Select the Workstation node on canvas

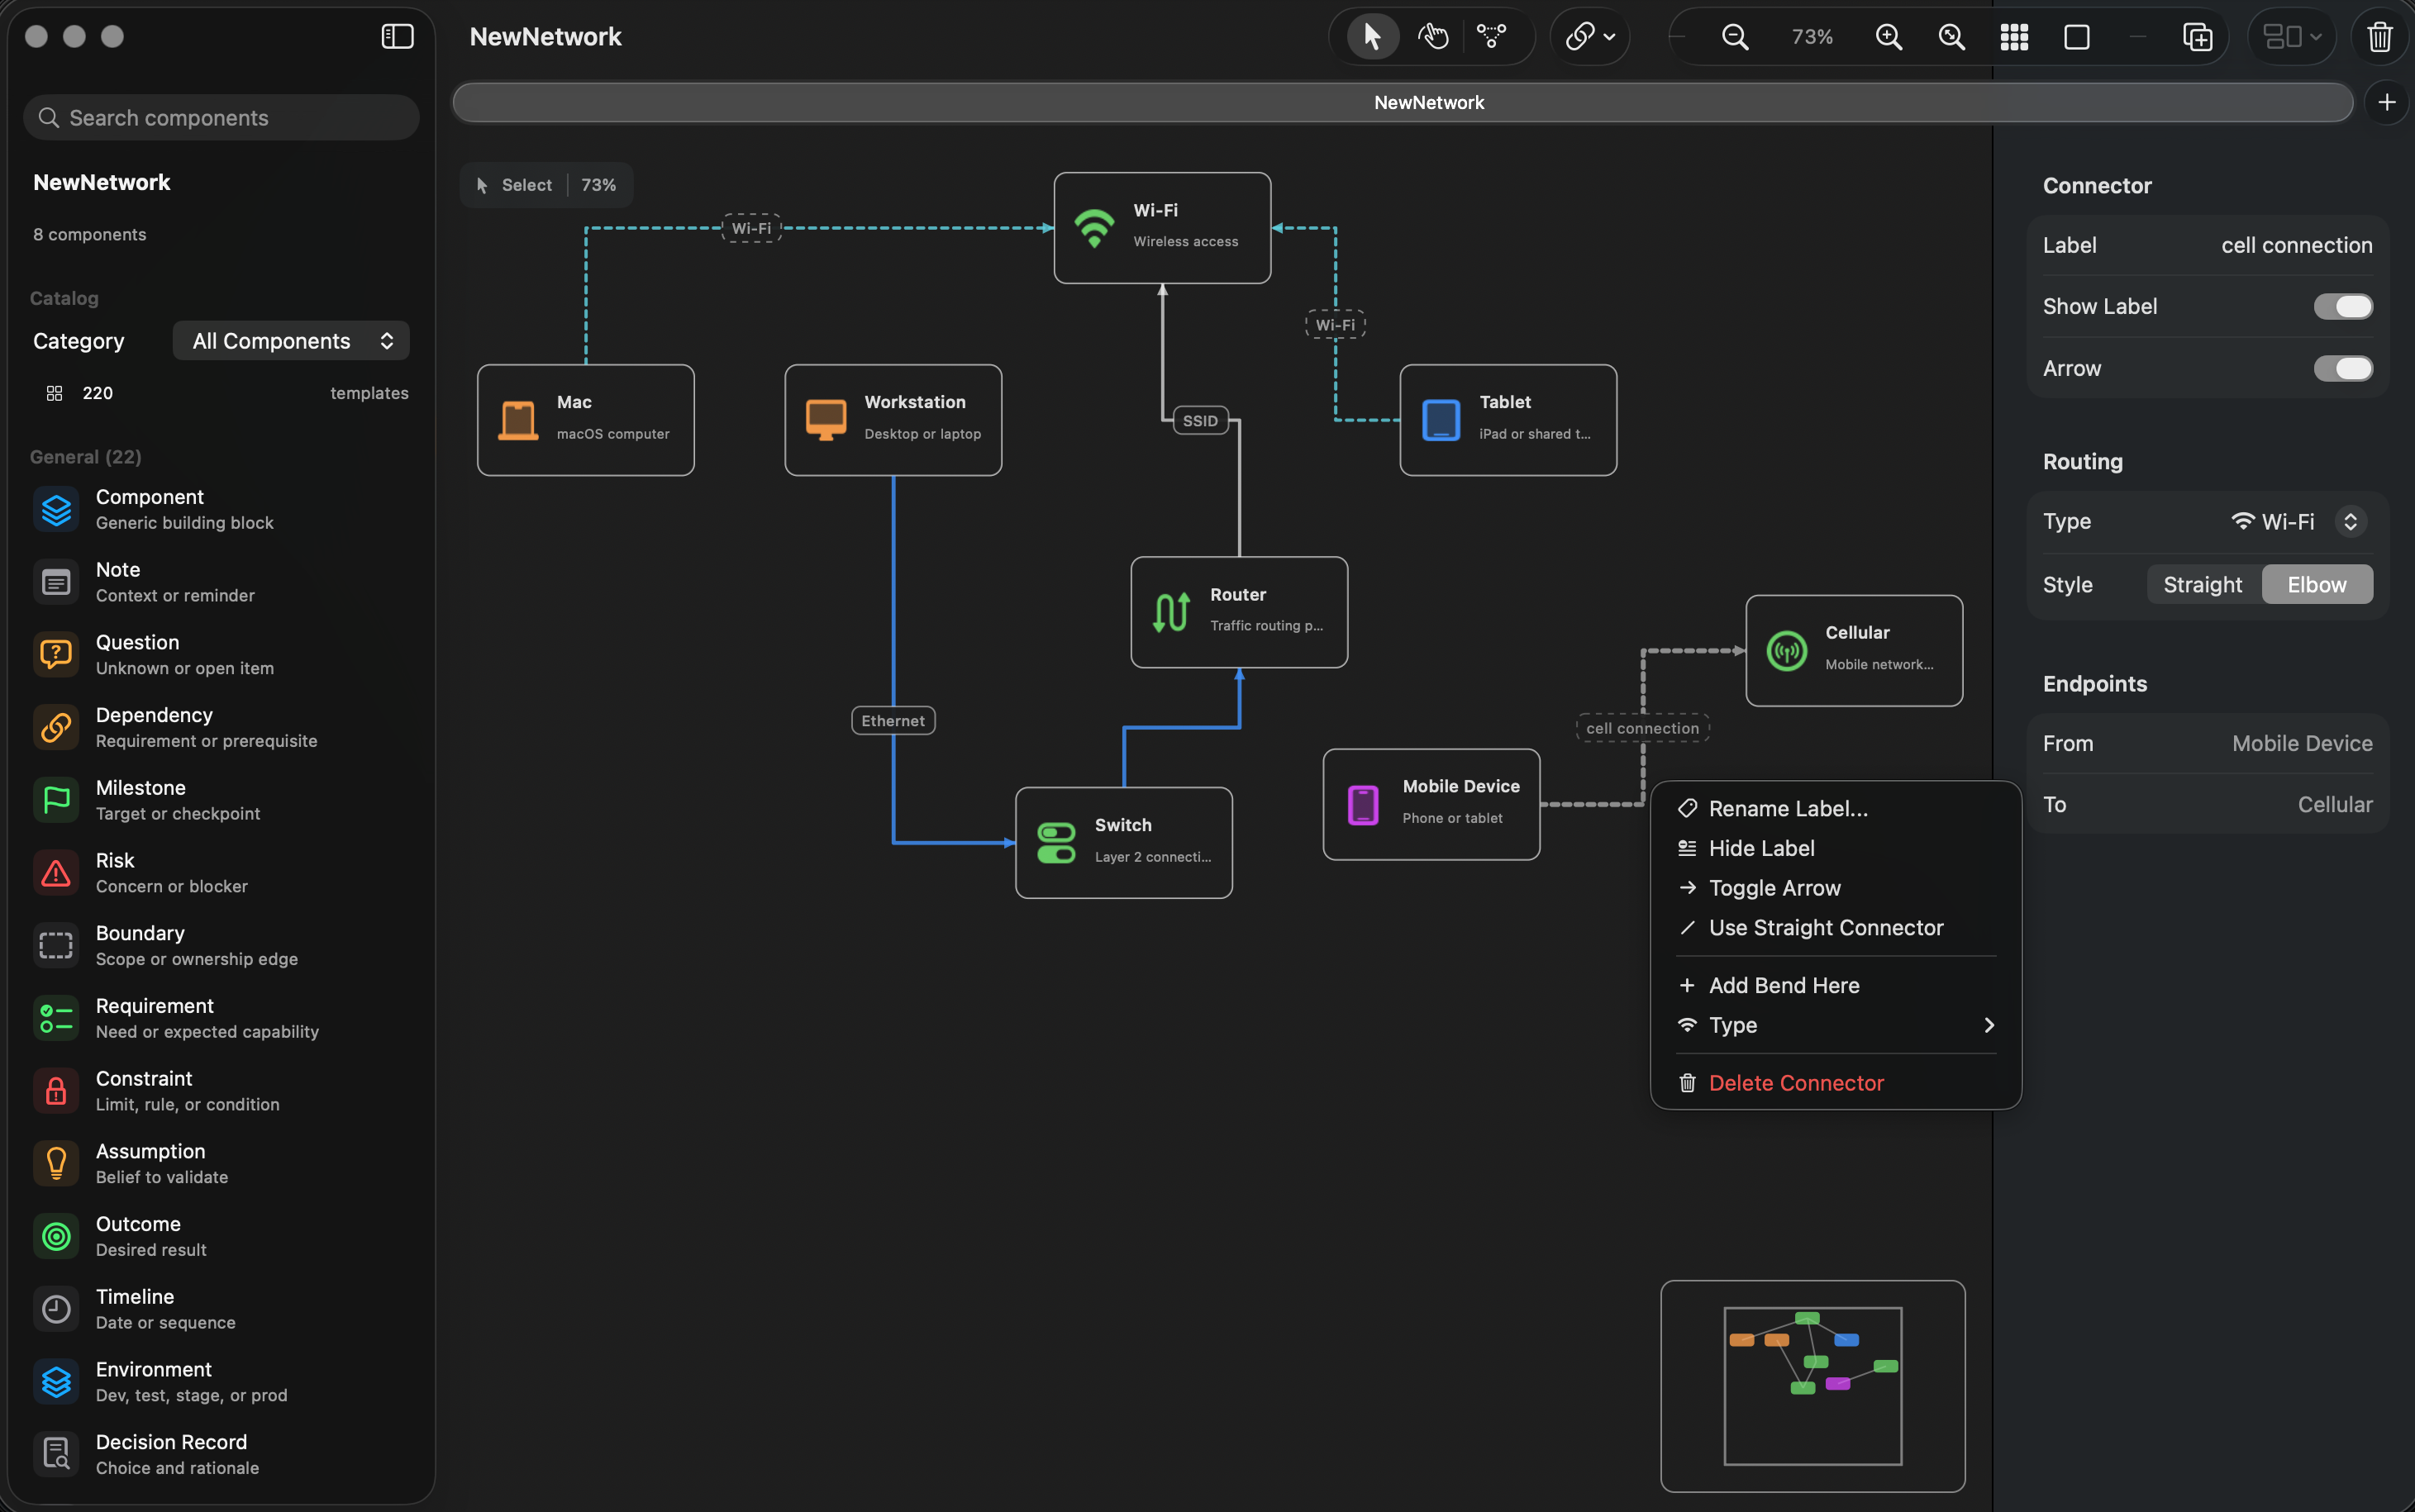point(893,420)
